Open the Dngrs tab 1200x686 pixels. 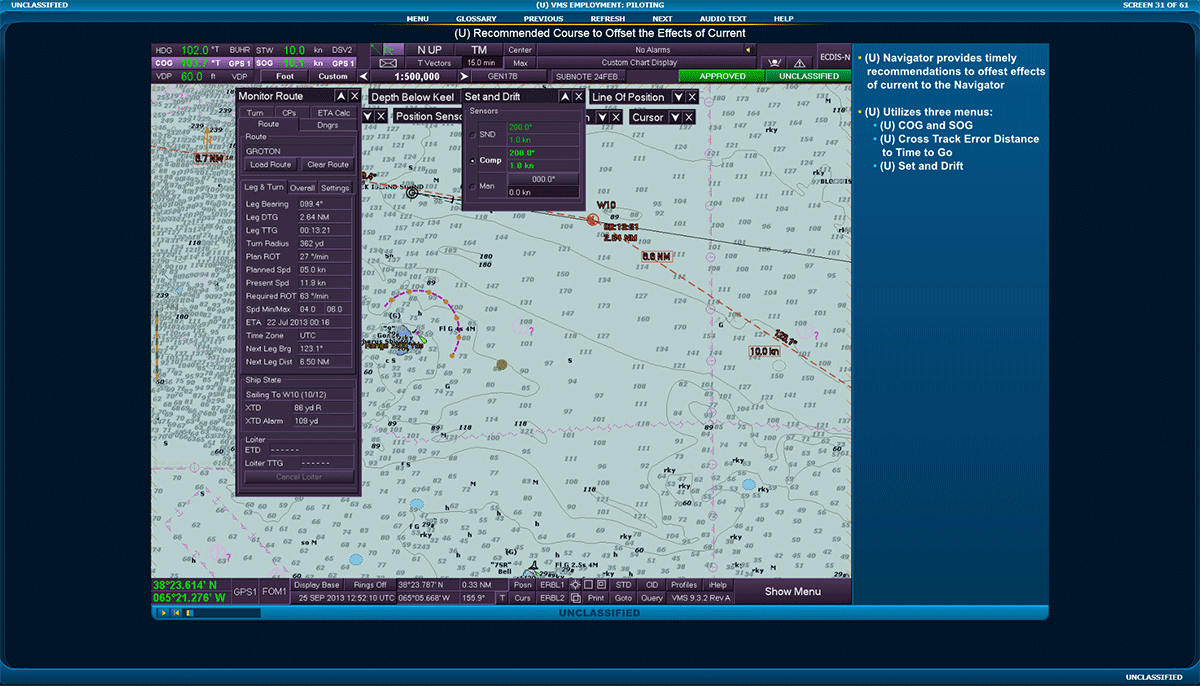pyautogui.click(x=327, y=125)
